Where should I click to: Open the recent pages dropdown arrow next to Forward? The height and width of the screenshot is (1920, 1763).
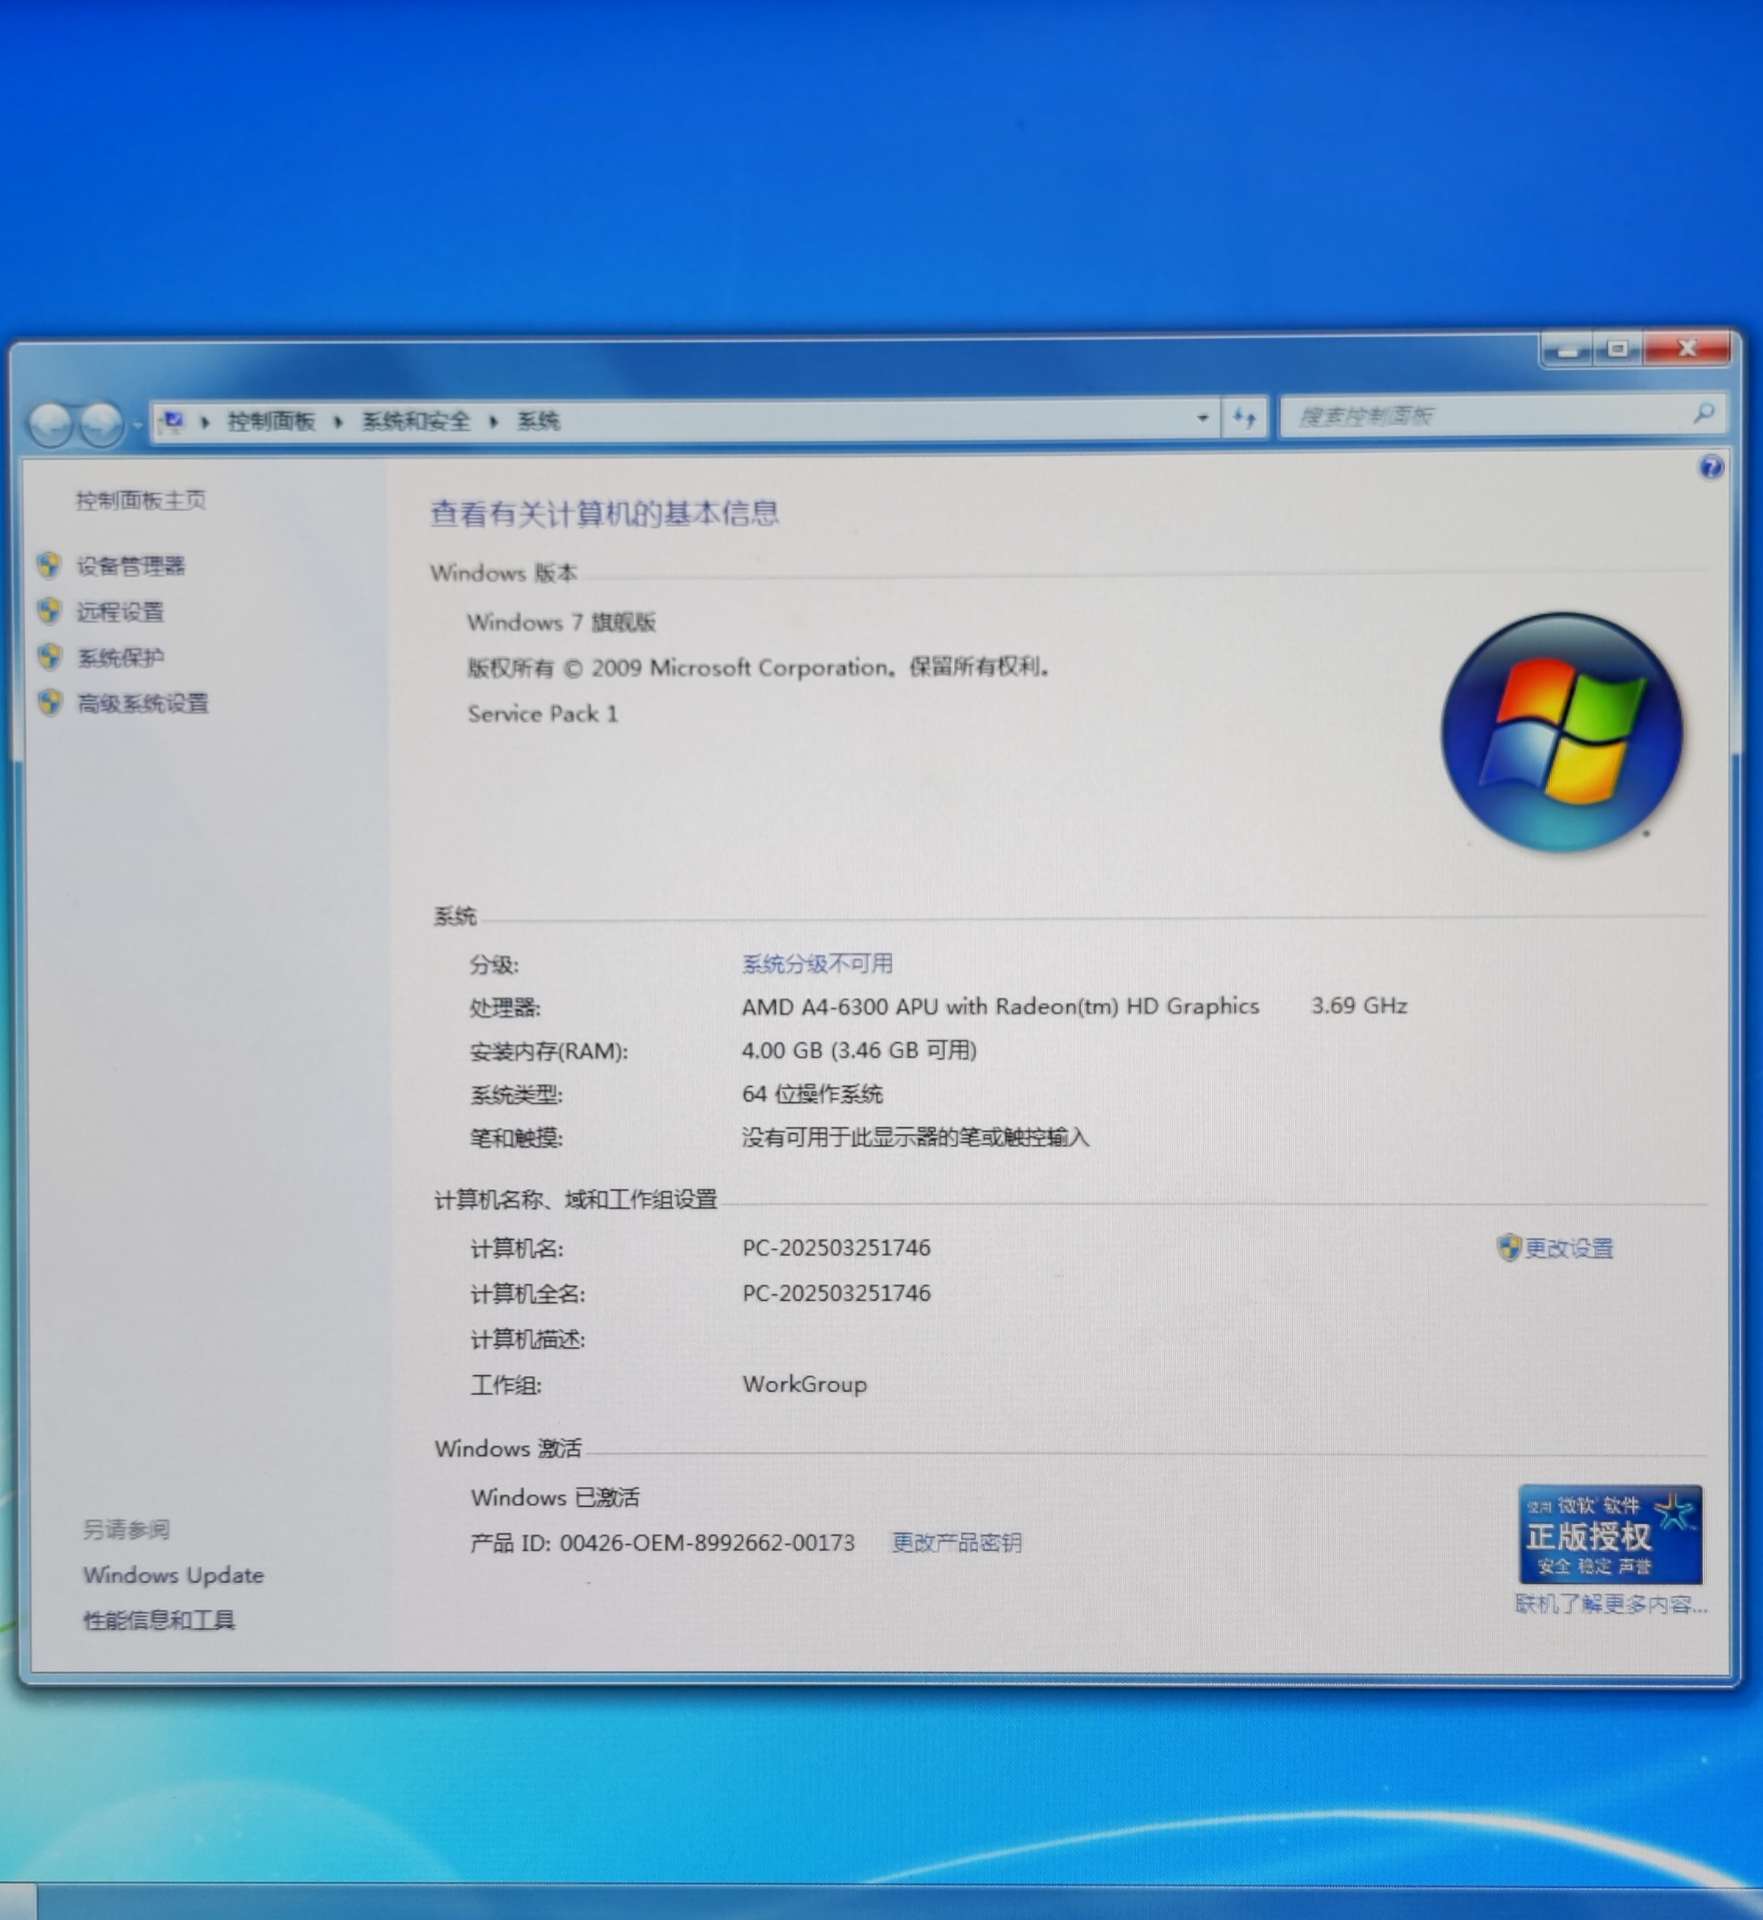137,425
